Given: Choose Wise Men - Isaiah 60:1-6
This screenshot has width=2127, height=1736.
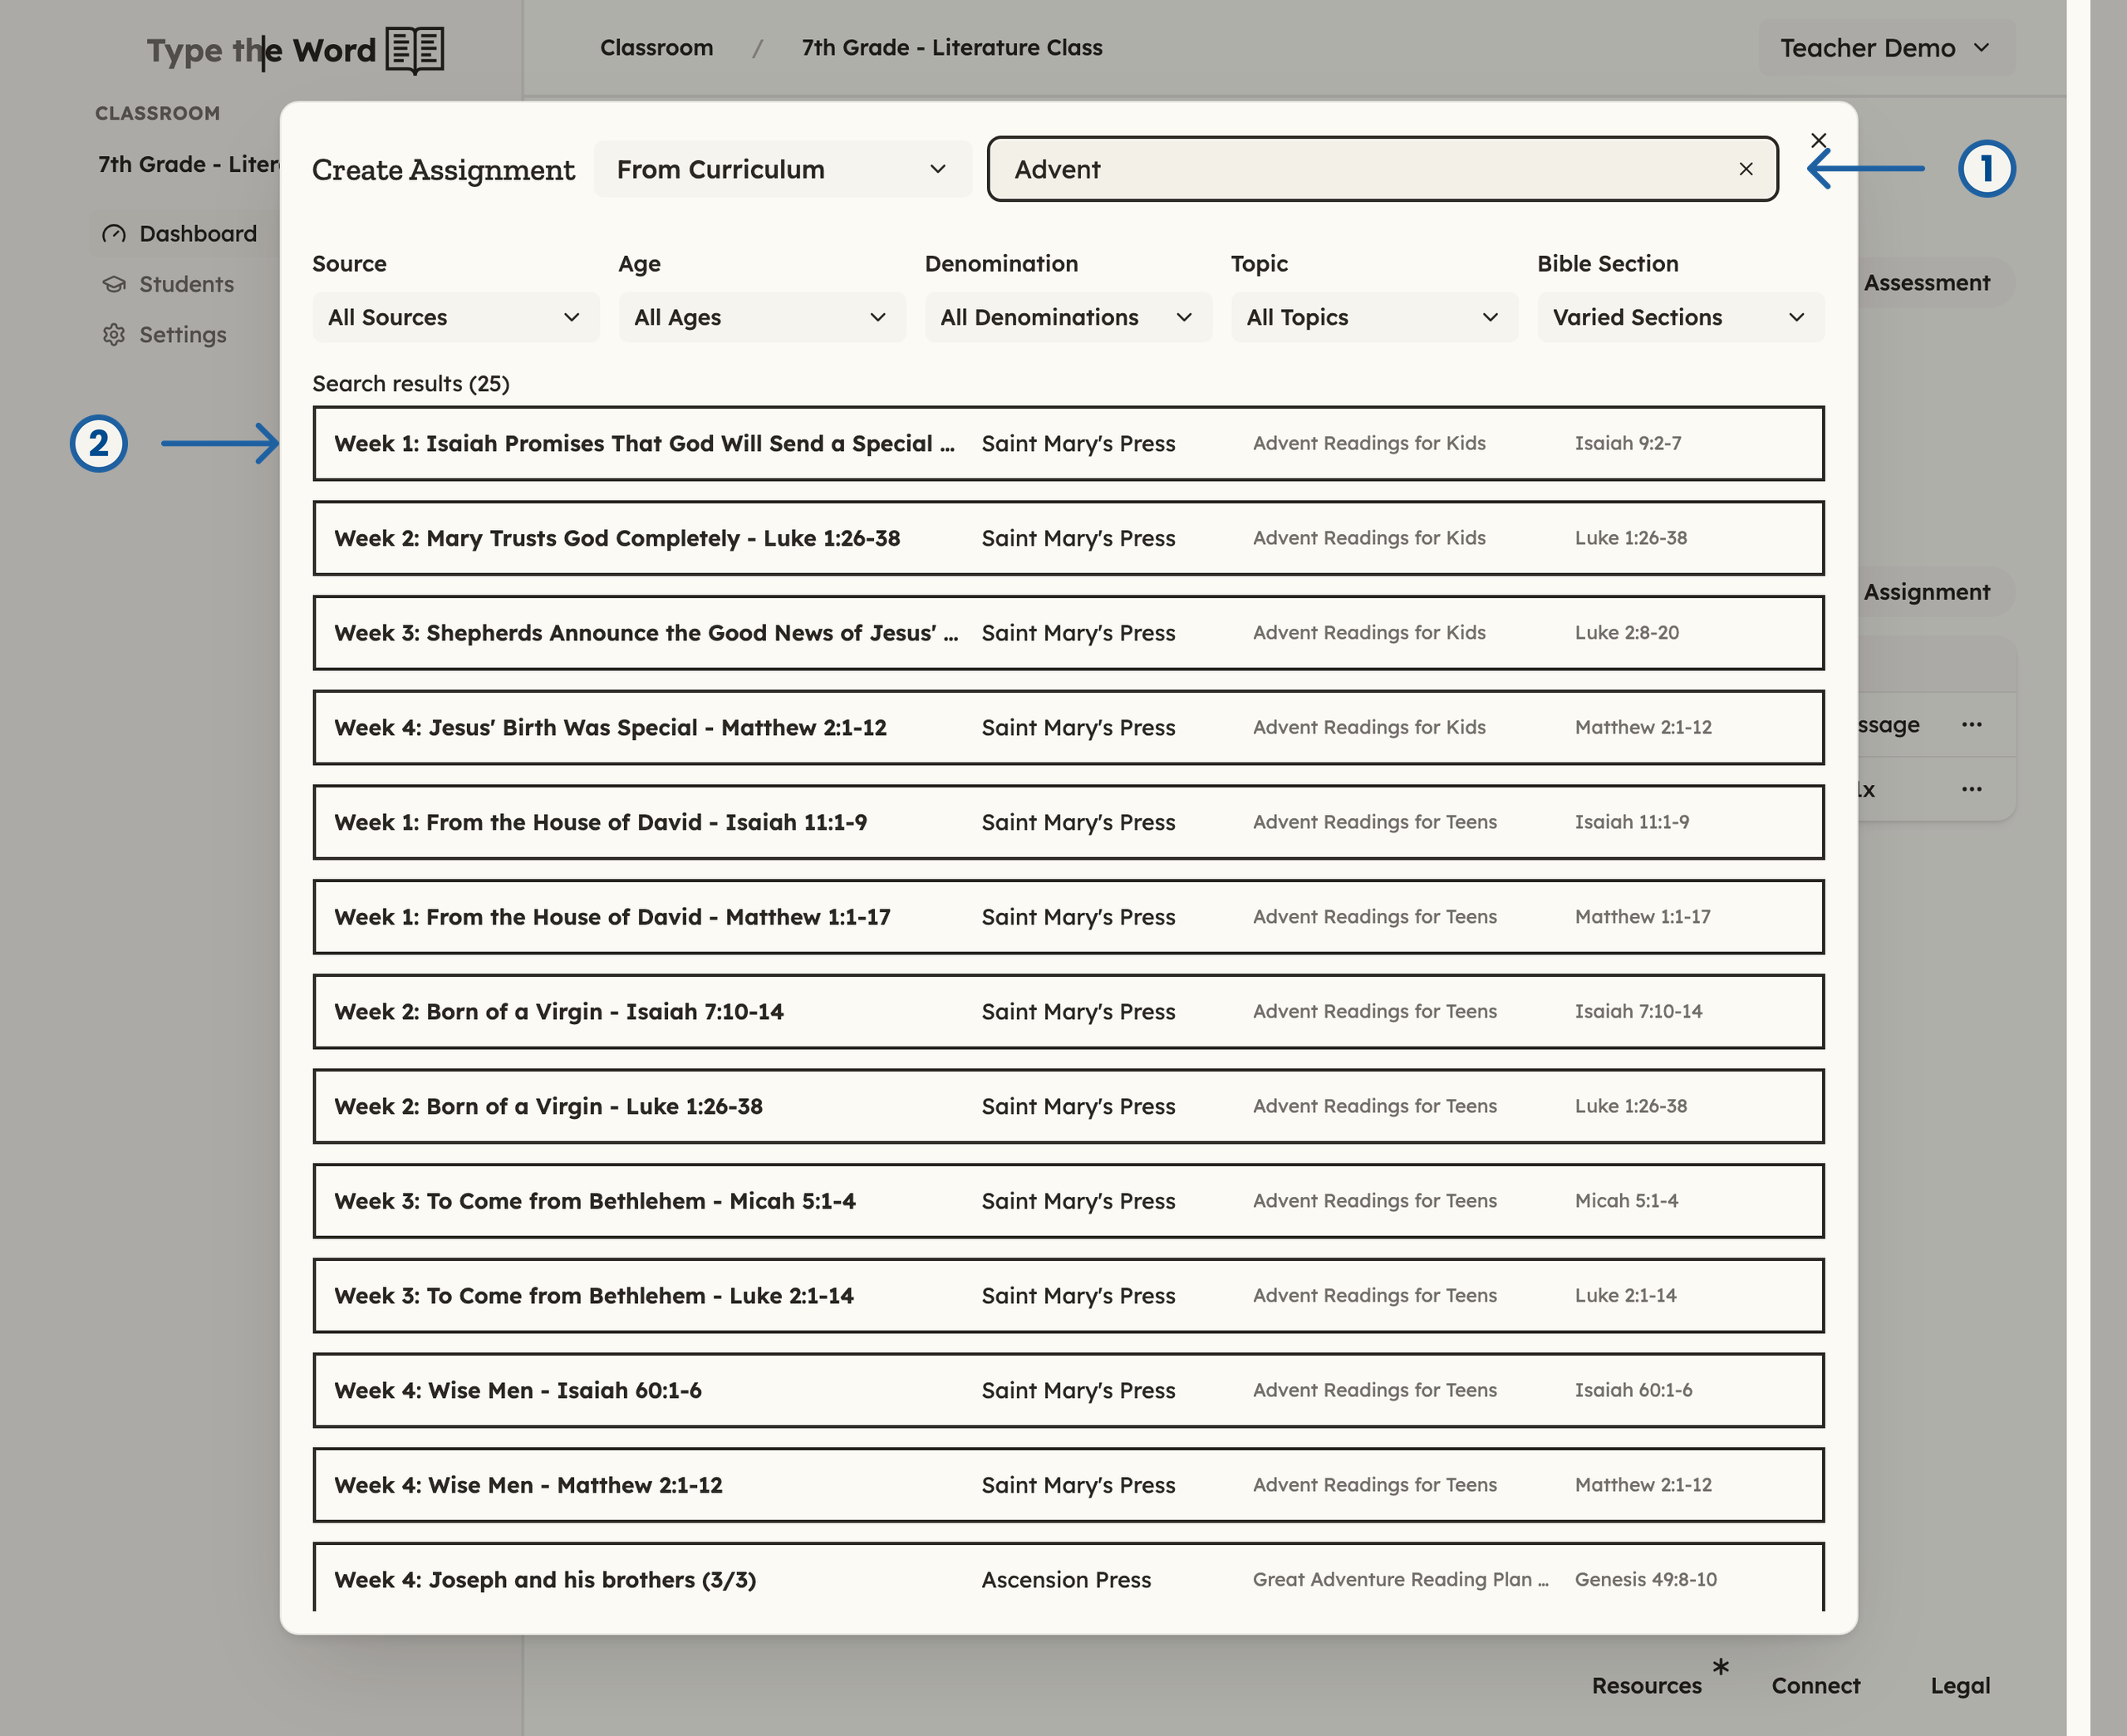Looking at the screenshot, I should 1068,1390.
